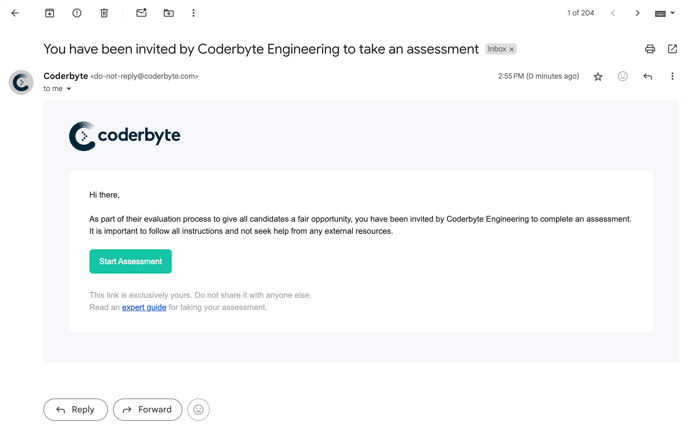This screenshot has width=688, height=431.
Task: Click the Reply button below the email
Action: [x=75, y=409]
